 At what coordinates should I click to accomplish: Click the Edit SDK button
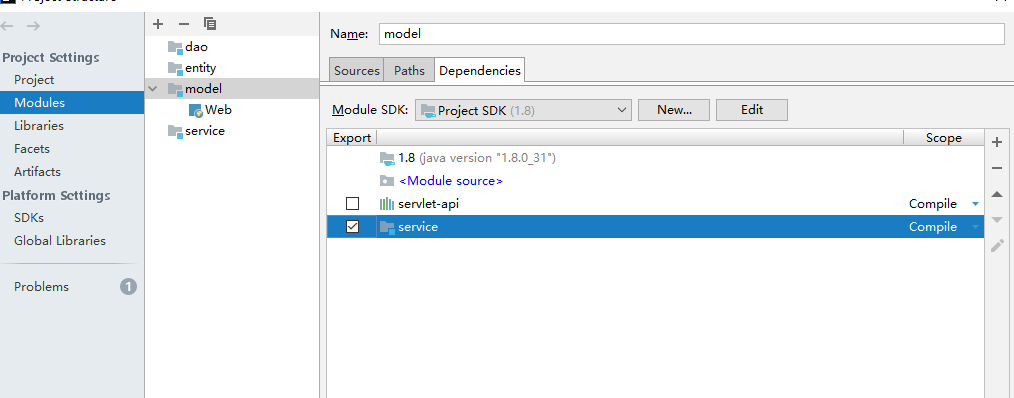(752, 110)
